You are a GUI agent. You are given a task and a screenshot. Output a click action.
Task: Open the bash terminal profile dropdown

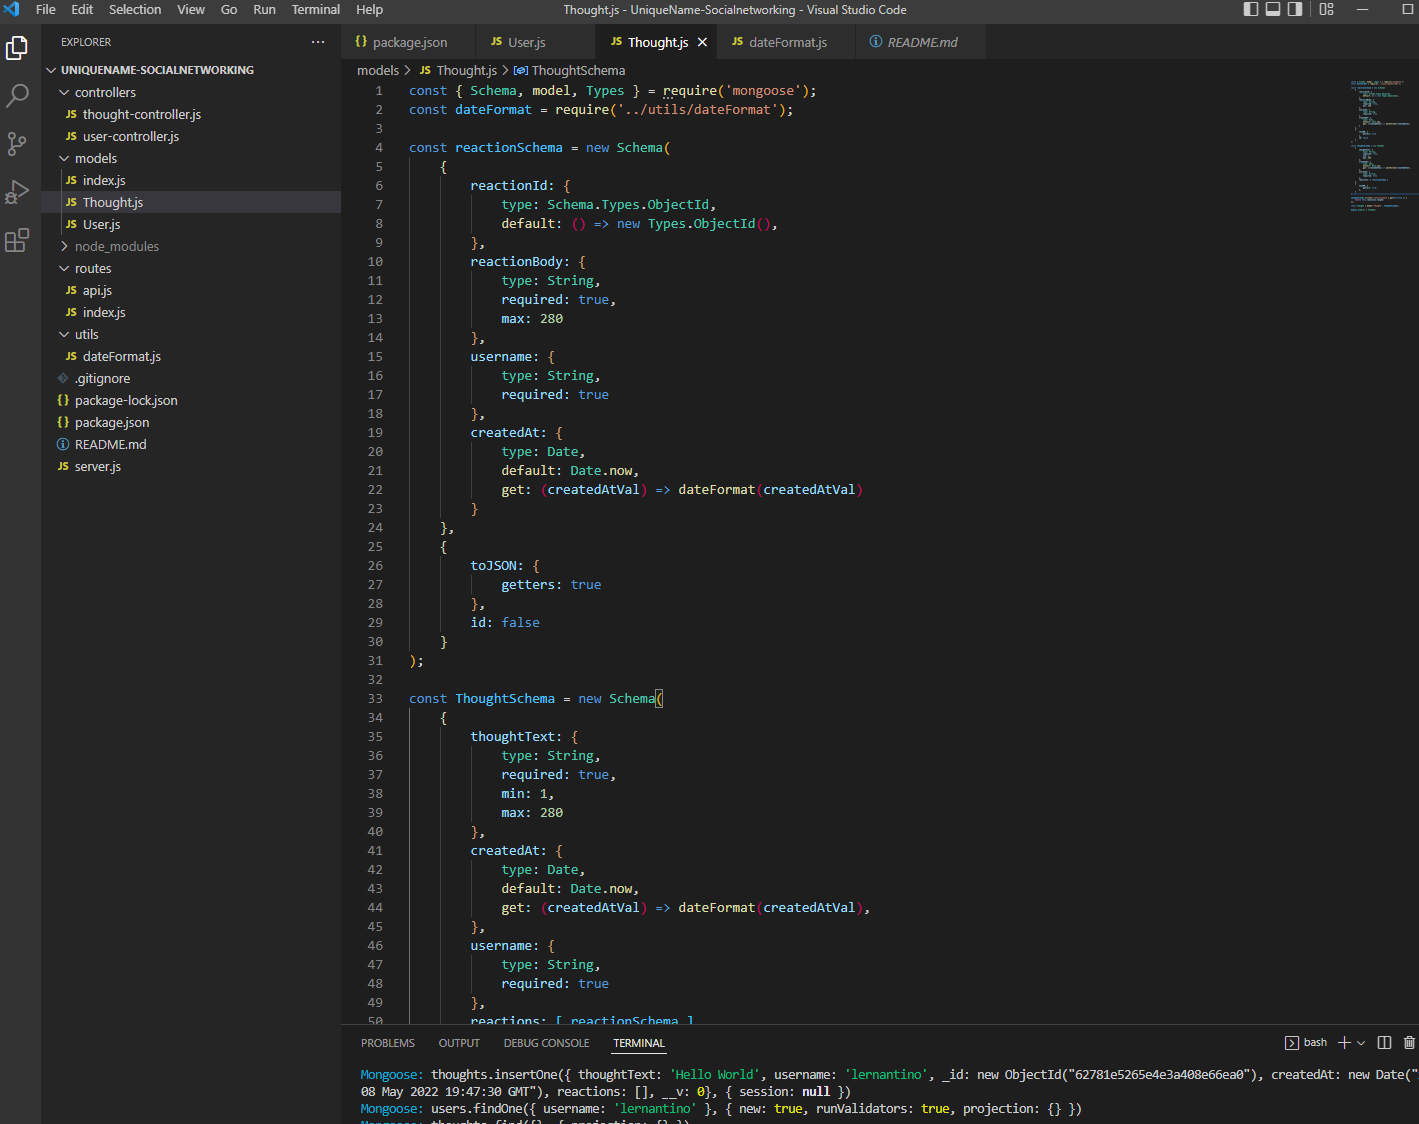(1362, 1042)
